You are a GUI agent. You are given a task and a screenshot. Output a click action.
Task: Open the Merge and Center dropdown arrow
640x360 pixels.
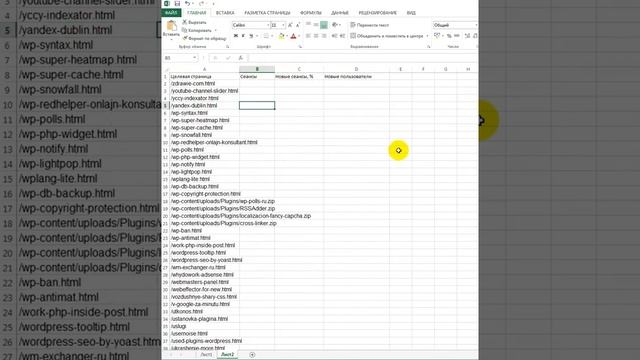click(427, 36)
